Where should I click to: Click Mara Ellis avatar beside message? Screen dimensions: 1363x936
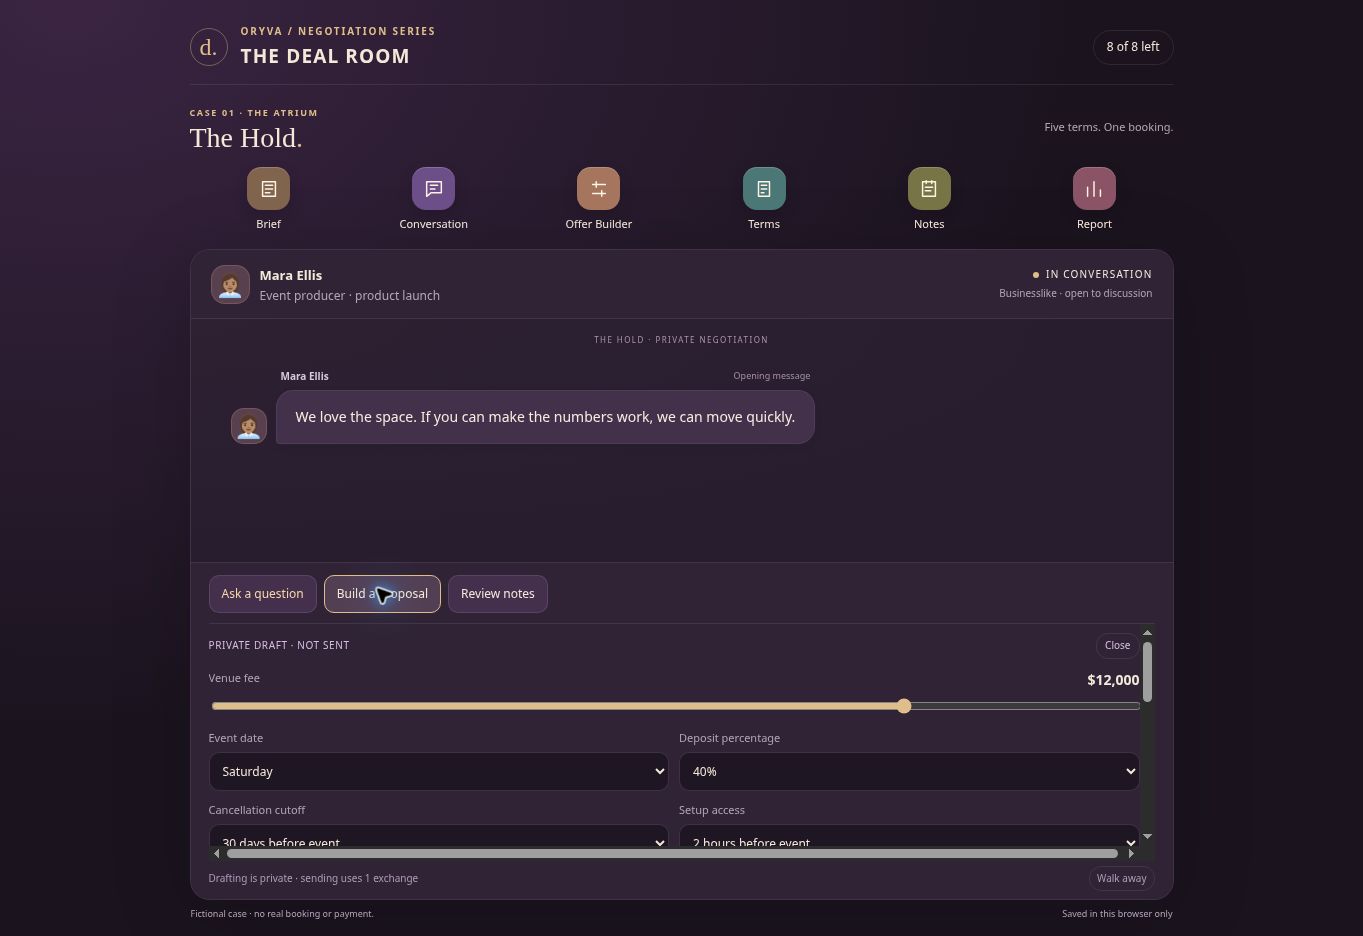pos(249,426)
